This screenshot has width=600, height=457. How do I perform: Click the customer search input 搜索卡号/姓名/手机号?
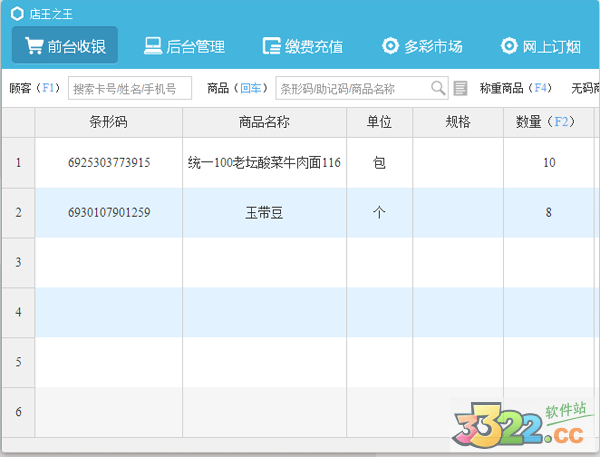point(130,88)
